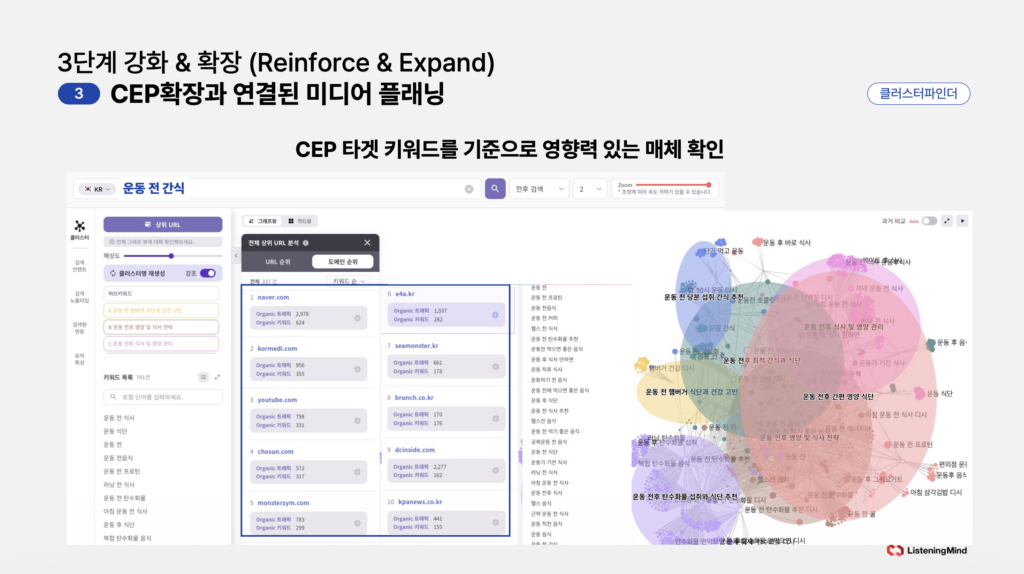Screen dimensions: 1024x574
Task: Toggle the 강조 switch off
Action: click(x=208, y=273)
